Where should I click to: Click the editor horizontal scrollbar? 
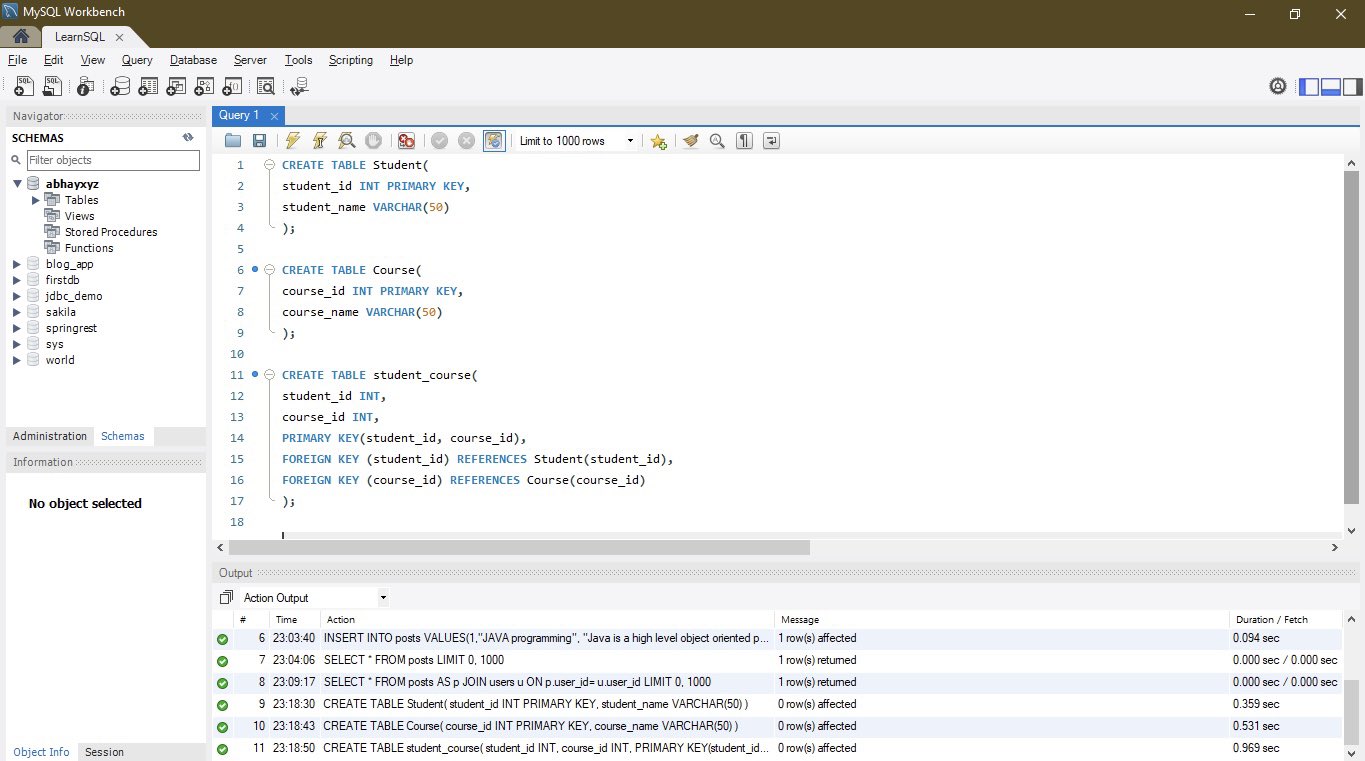click(518, 548)
